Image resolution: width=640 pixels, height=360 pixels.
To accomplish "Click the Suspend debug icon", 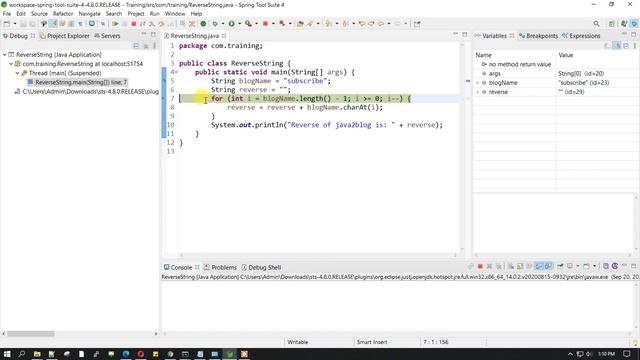I will click(x=124, y=24).
